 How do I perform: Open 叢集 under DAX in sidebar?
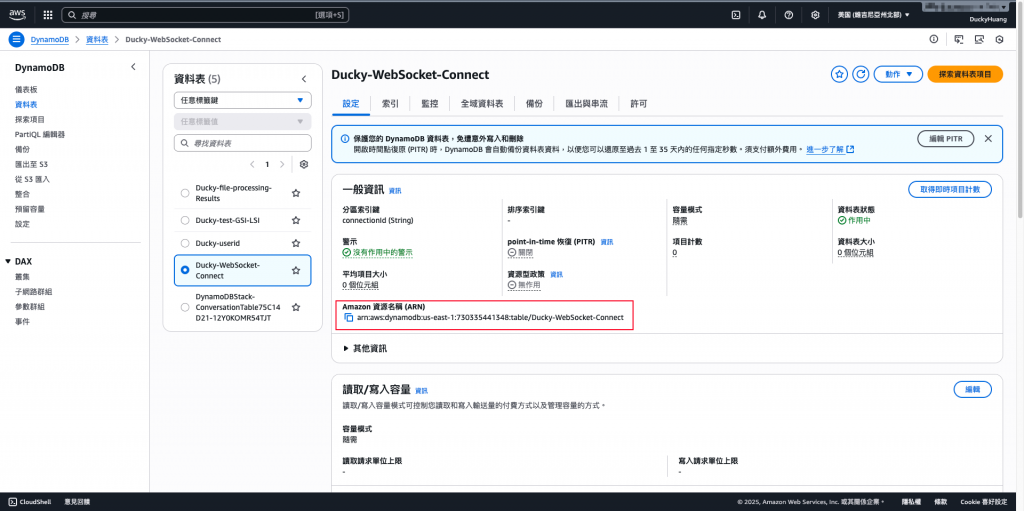[22, 276]
